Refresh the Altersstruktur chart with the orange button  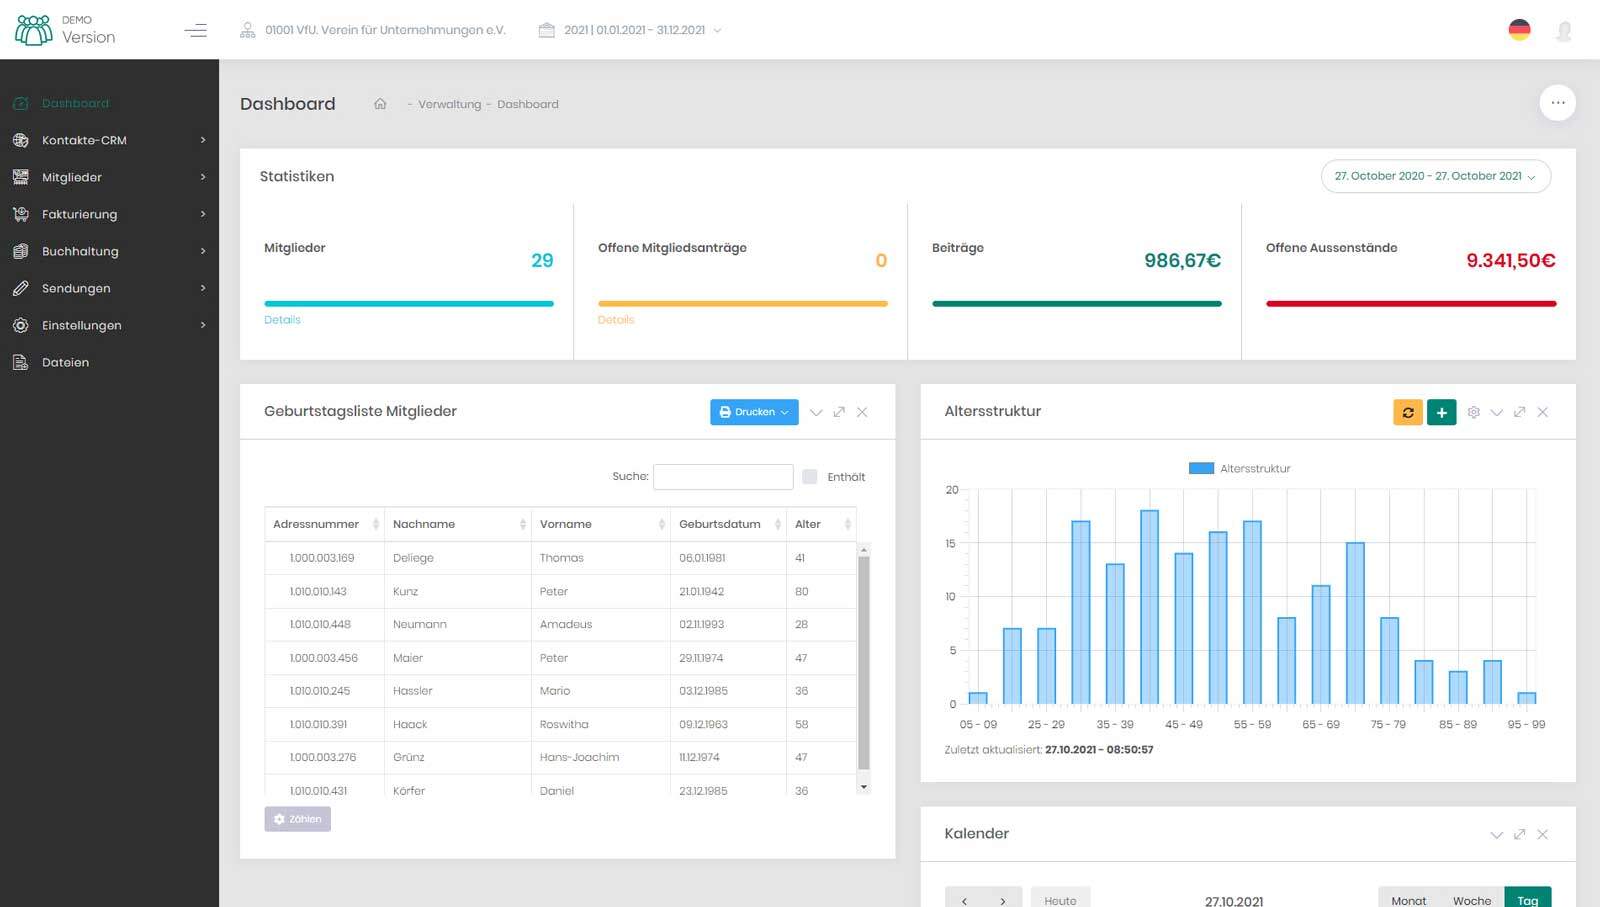[x=1408, y=412]
